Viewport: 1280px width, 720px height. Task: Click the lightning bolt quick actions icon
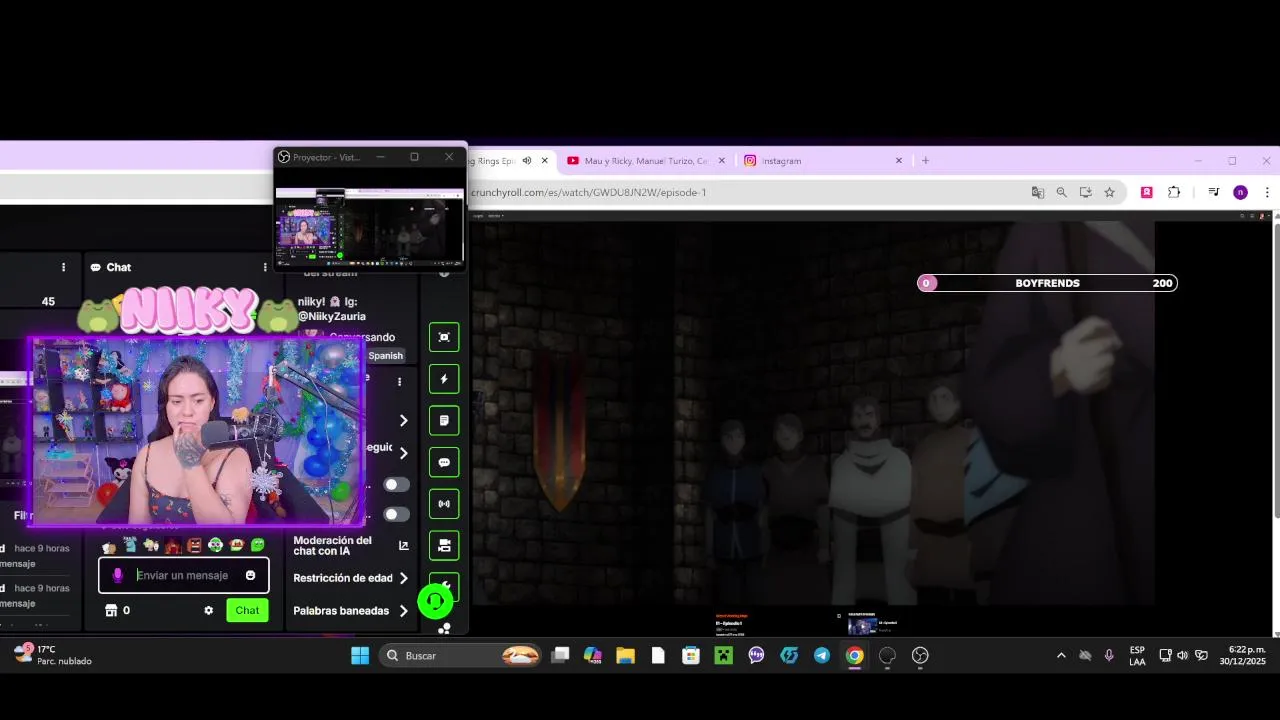(444, 379)
